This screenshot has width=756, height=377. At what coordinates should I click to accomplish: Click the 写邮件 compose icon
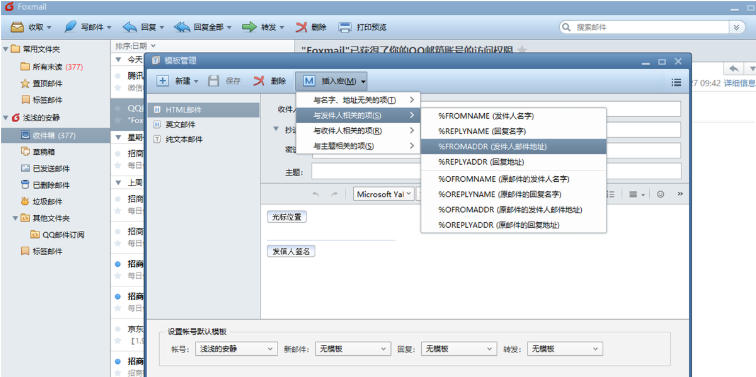click(70, 27)
